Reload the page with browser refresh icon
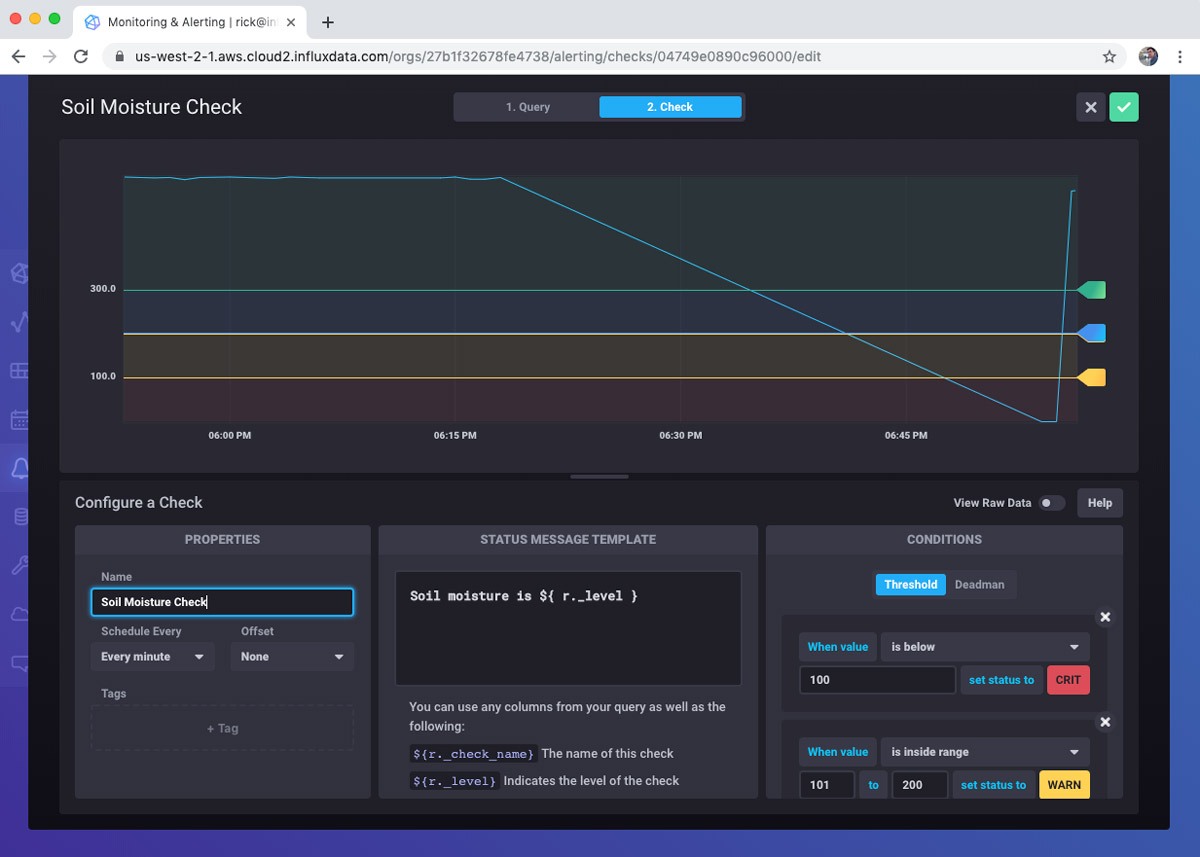1200x857 pixels. (x=81, y=57)
